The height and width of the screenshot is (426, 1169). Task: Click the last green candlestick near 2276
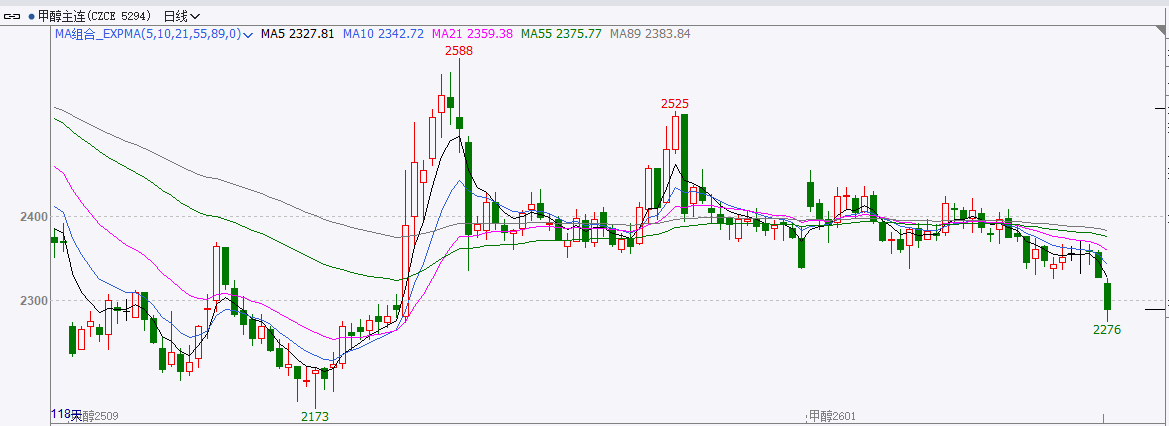[1107, 296]
